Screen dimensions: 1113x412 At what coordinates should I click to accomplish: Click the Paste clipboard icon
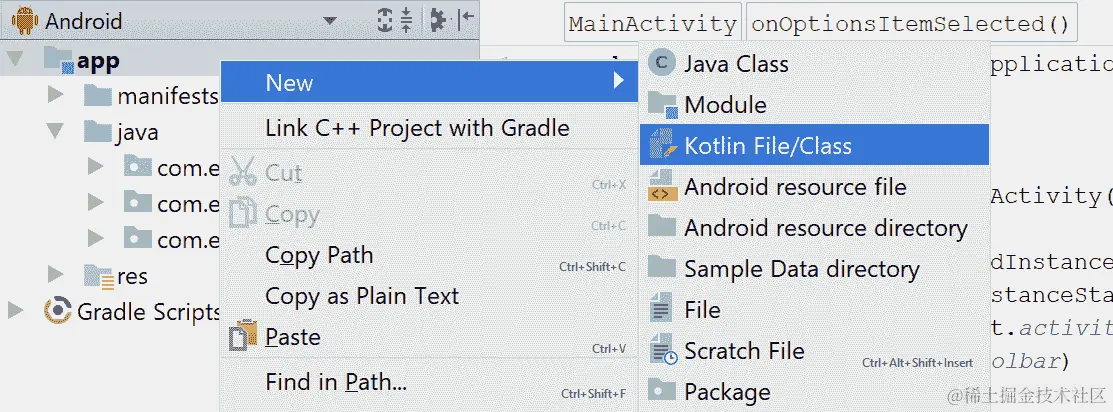click(x=243, y=337)
